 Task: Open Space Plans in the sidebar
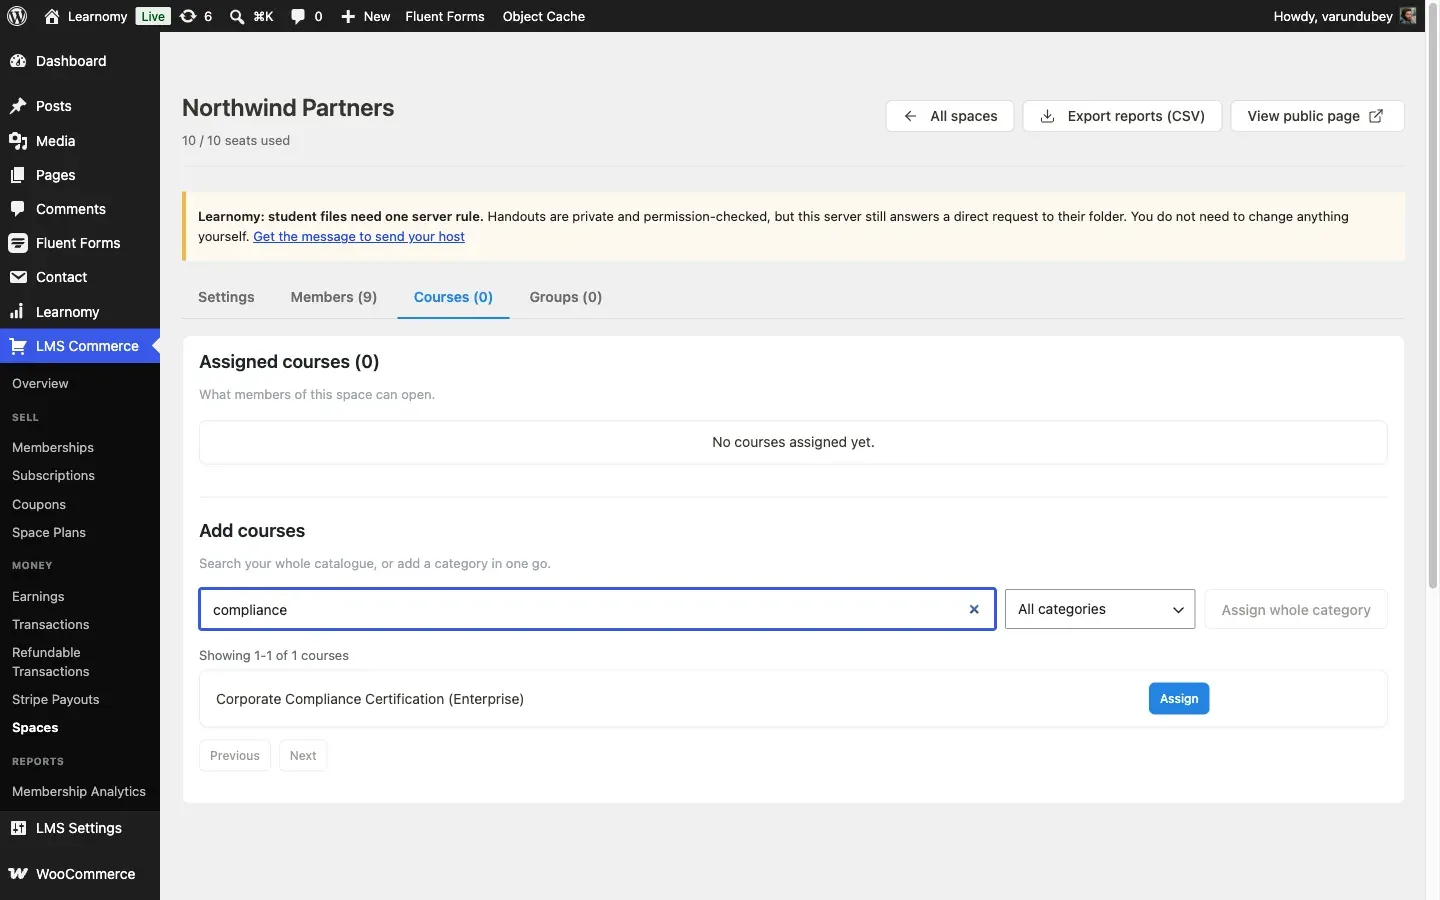point(49,532)
